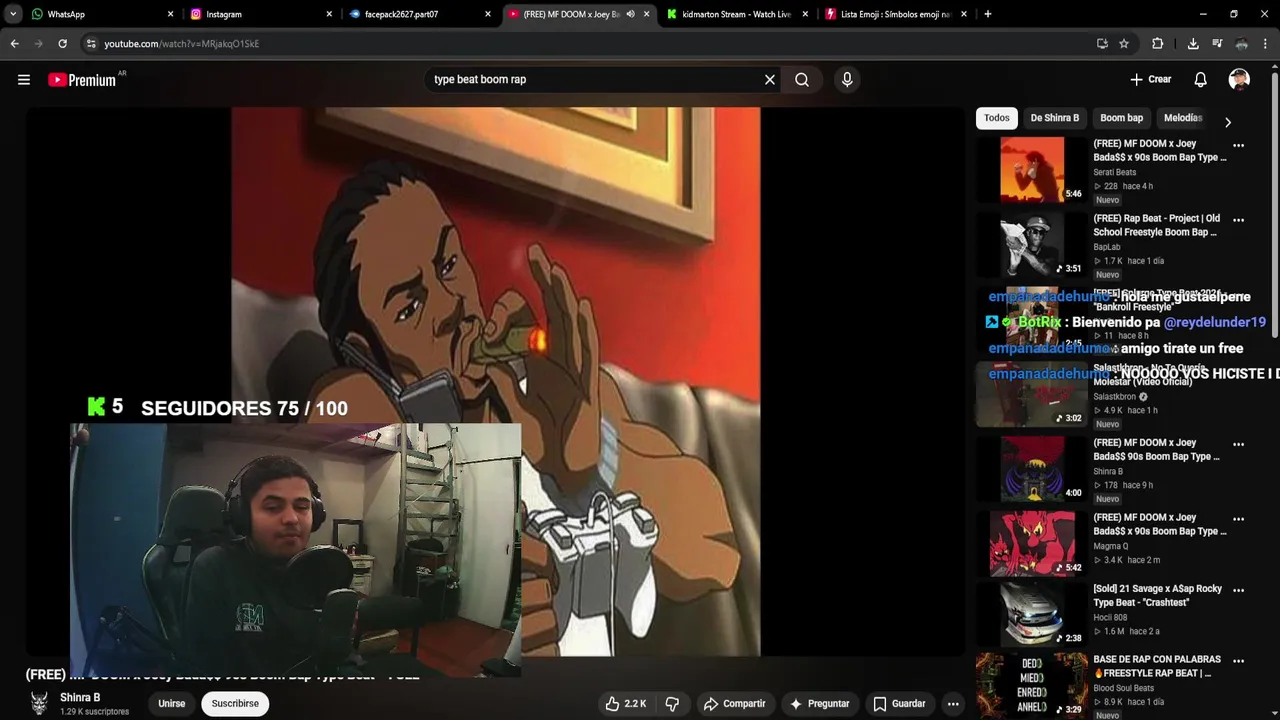Viewport: 1280px width, 720px height.
Task: Open options for BASE DE RAP video
Action: (1238, 661)
